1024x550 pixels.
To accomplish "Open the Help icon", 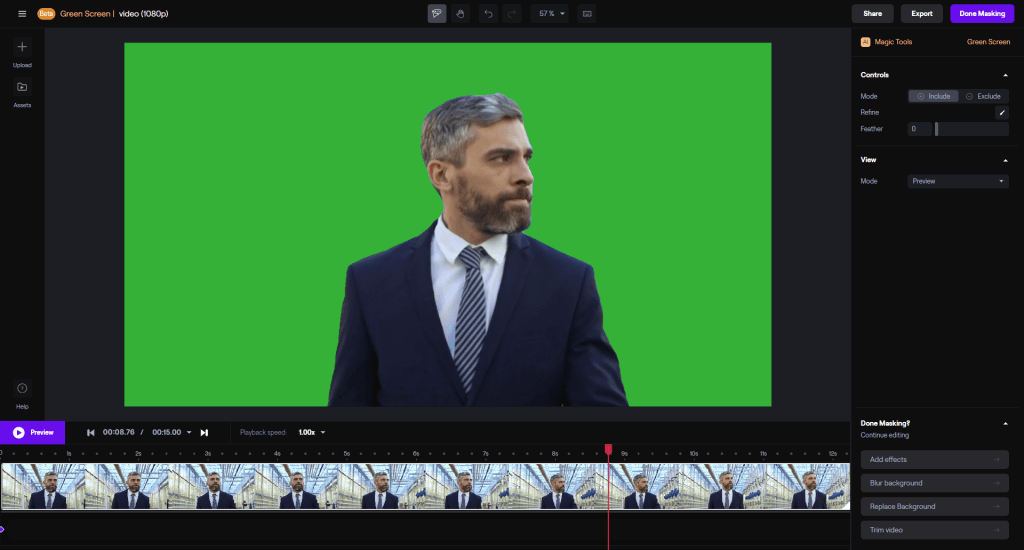I will (x=22, y=389).
